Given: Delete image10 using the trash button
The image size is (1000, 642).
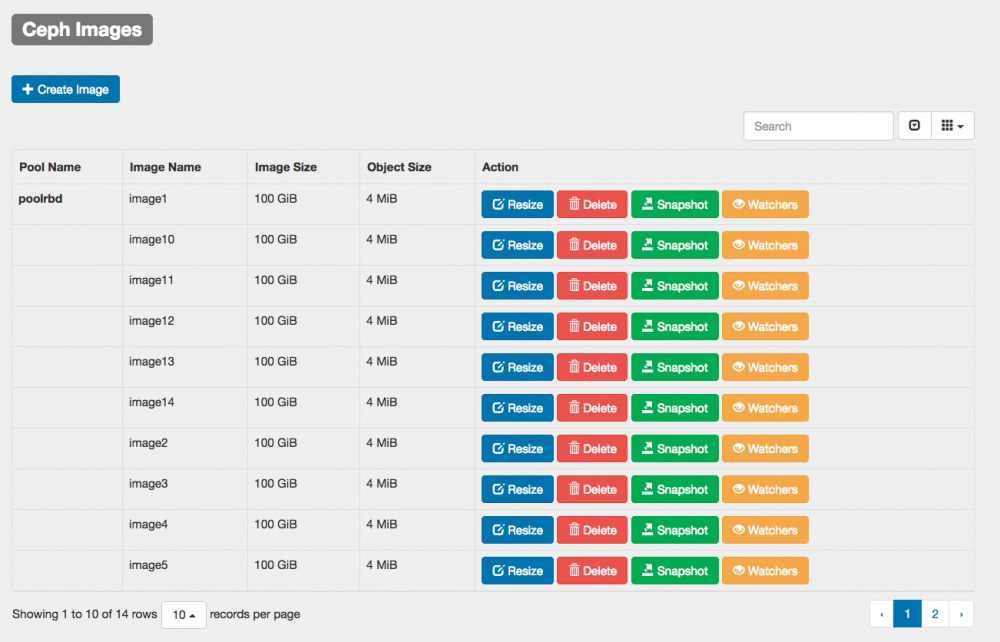Looking at the screenshot, I should [592, 245].
